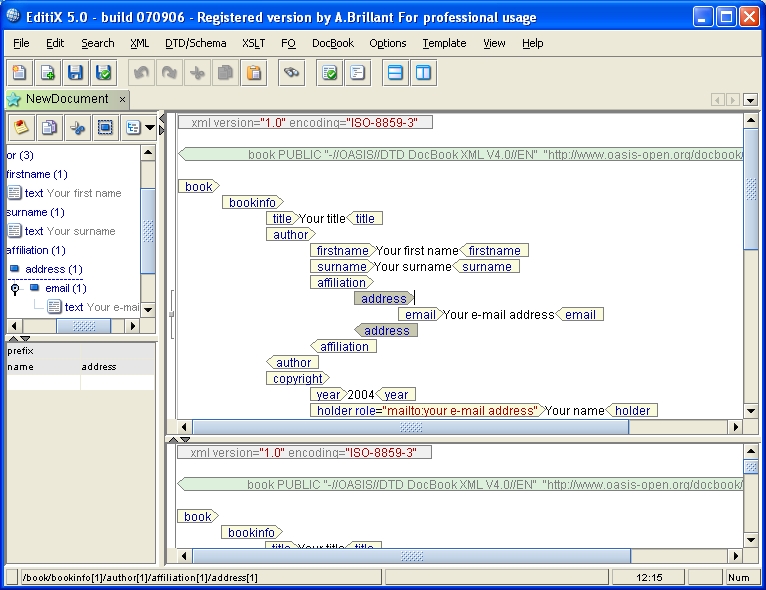Click the paste clipboard icon
Viewport: 766px width, 590px height.
(x=254, y=73)
